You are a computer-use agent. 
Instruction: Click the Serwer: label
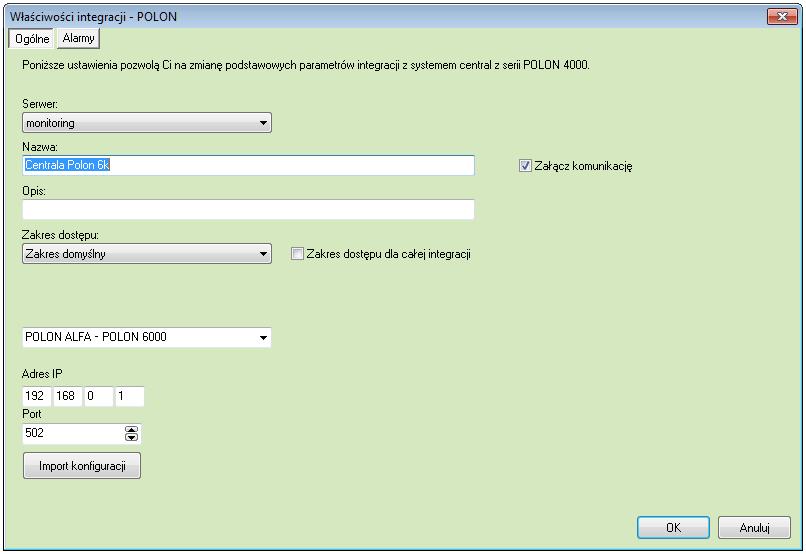coord(40,104)
